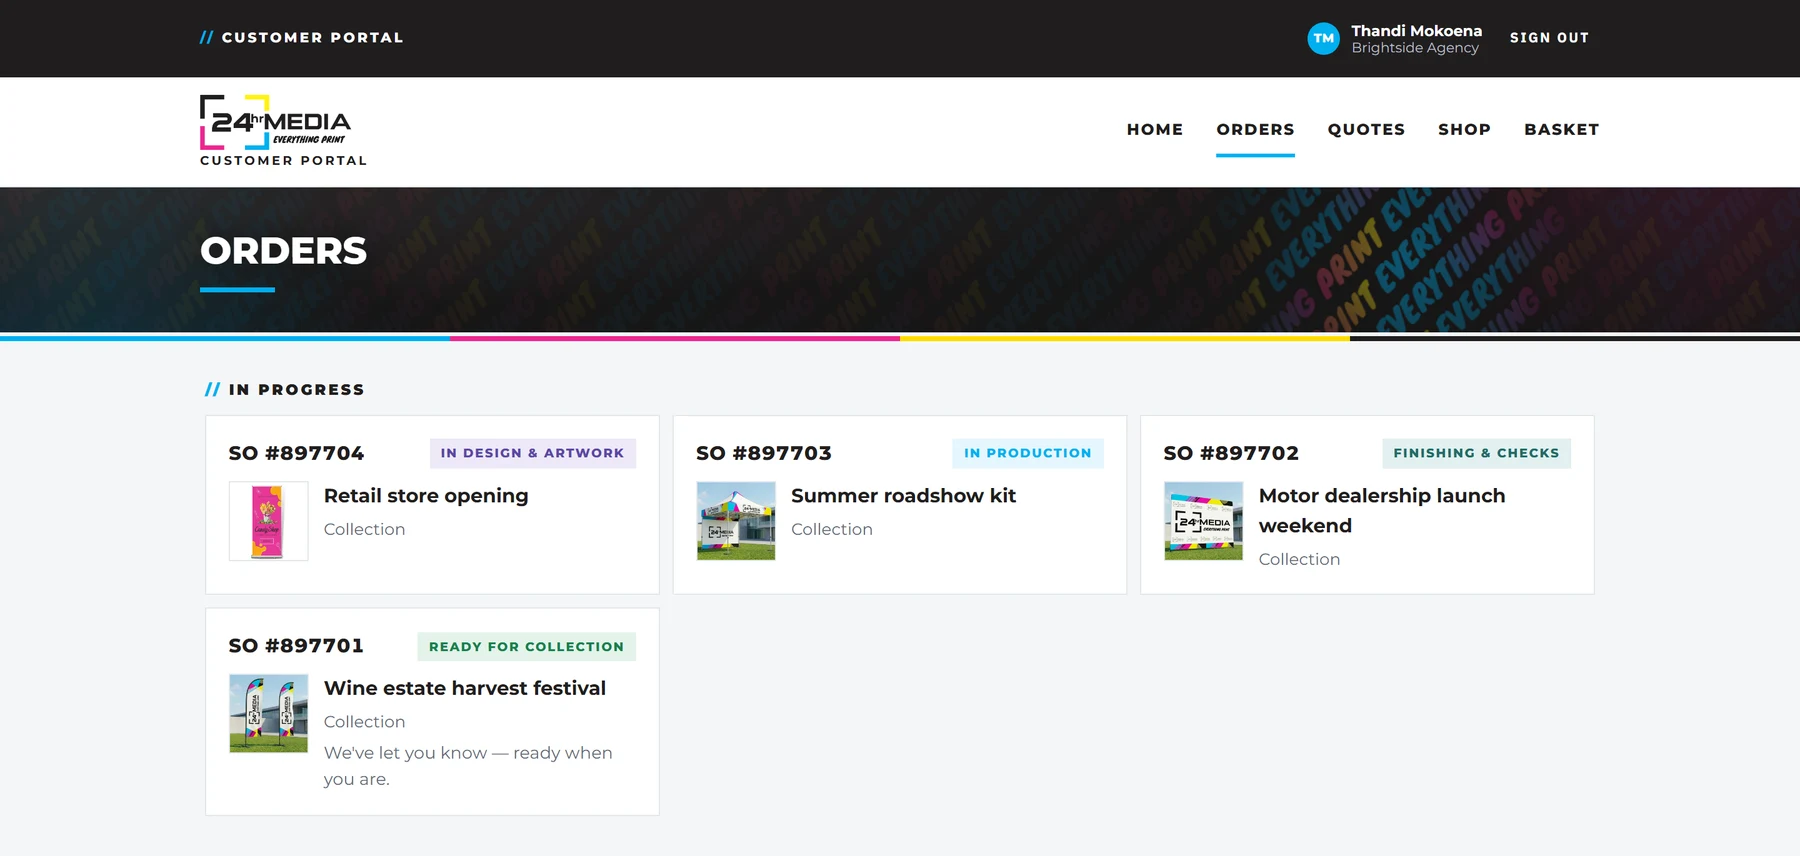Click the In Production status badge
The height and width of the screenshot is (856, 1800).
(x=1028, y=453)
